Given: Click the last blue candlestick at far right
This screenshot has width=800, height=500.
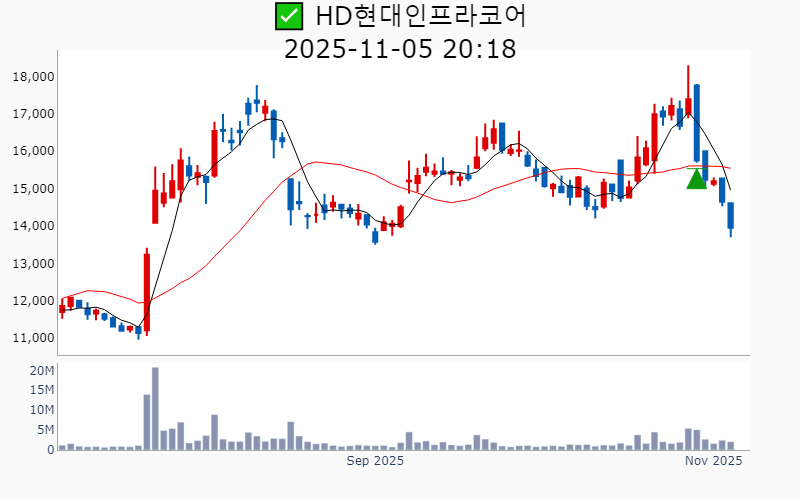Looking at the screenshot, I should point(730,216).
